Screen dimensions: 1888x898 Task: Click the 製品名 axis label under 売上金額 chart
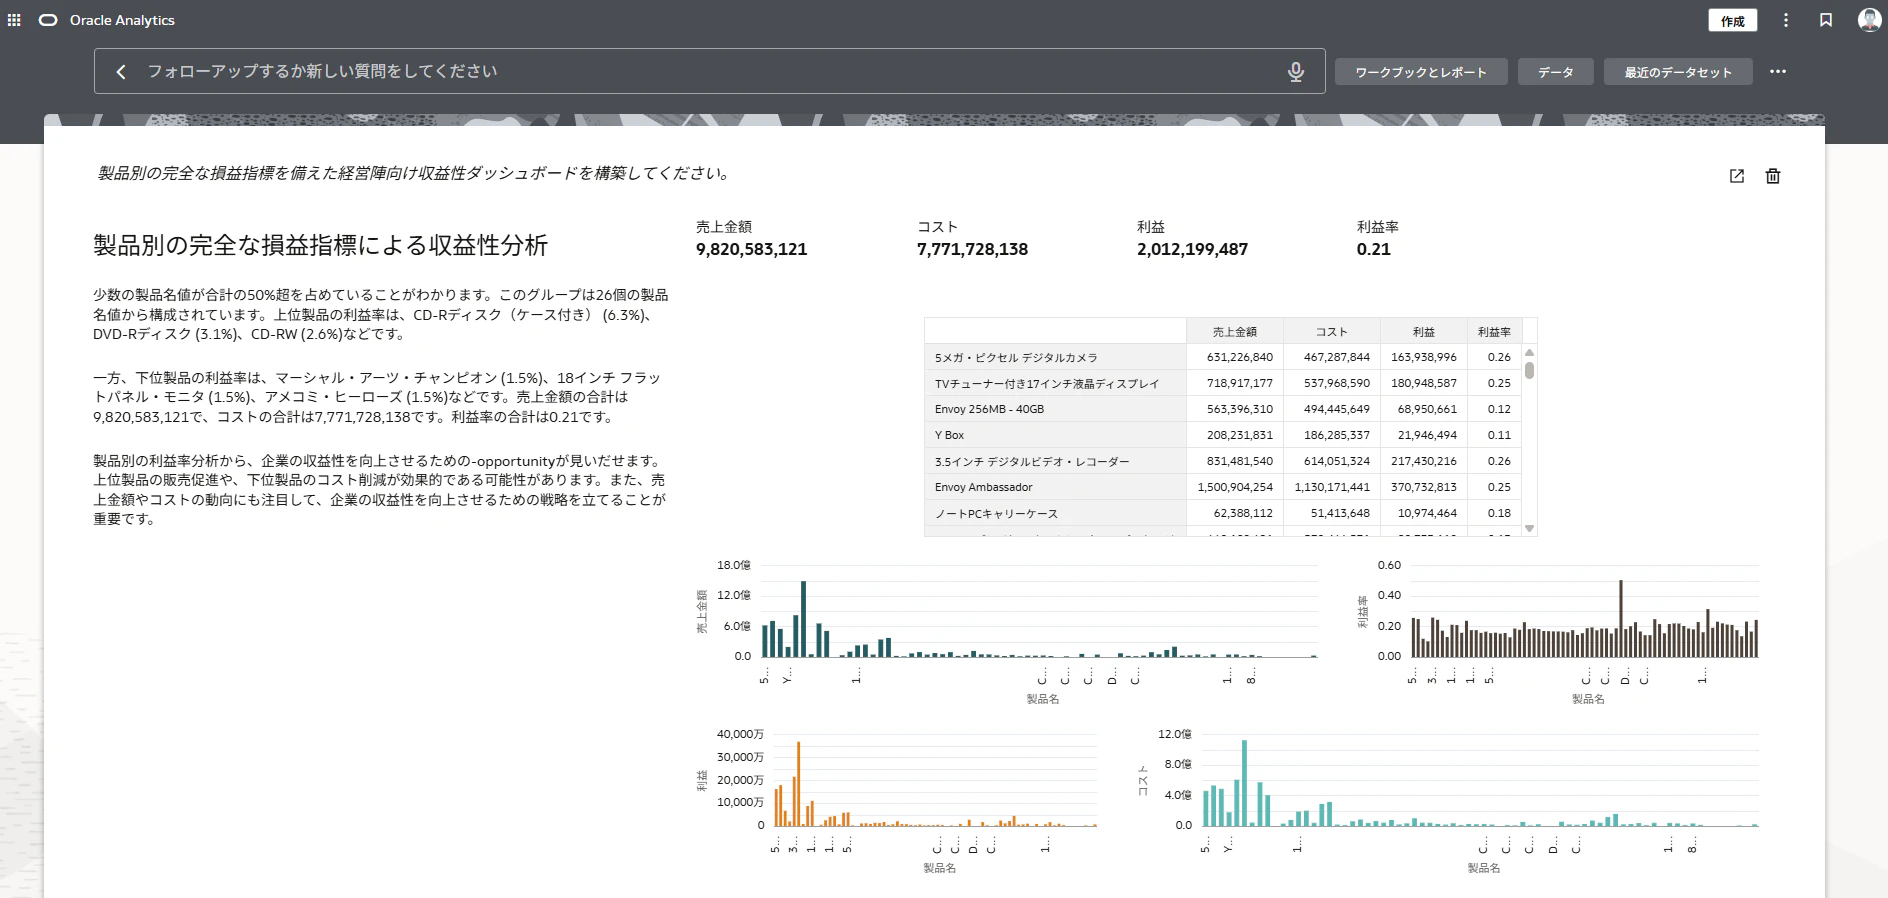(1042, 699)
